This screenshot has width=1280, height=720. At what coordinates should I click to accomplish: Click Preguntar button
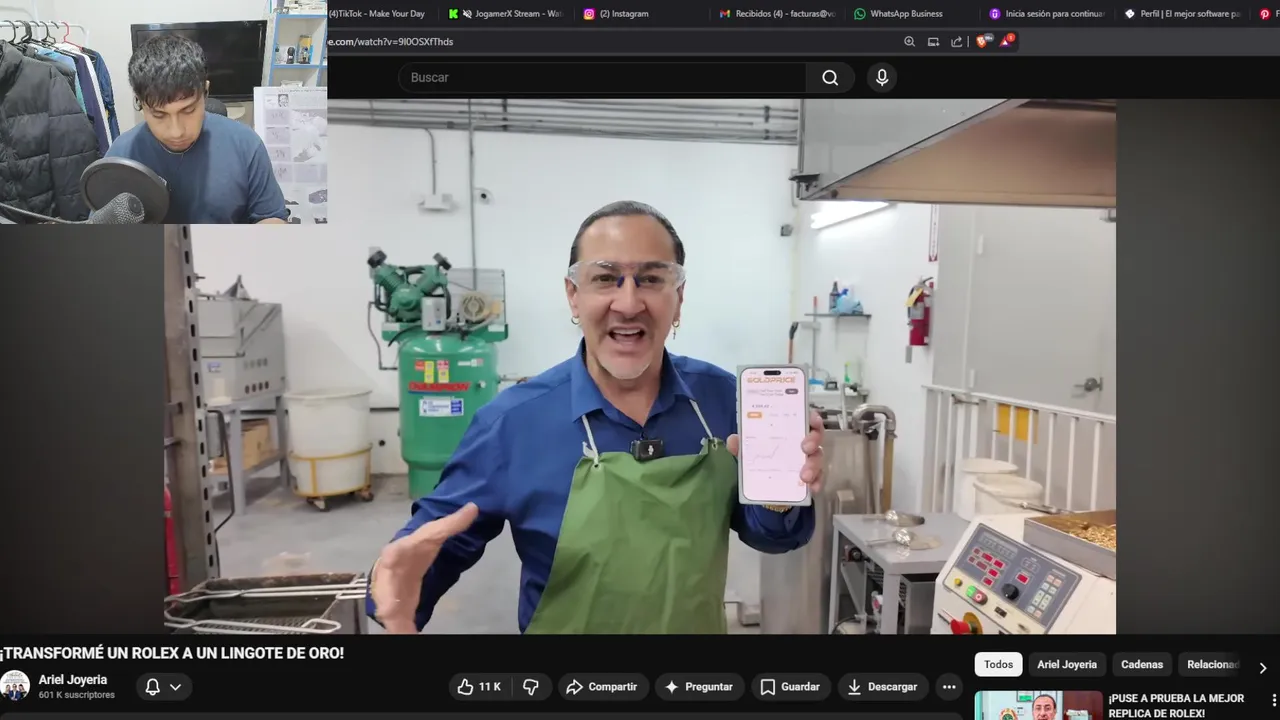(699, 687)
